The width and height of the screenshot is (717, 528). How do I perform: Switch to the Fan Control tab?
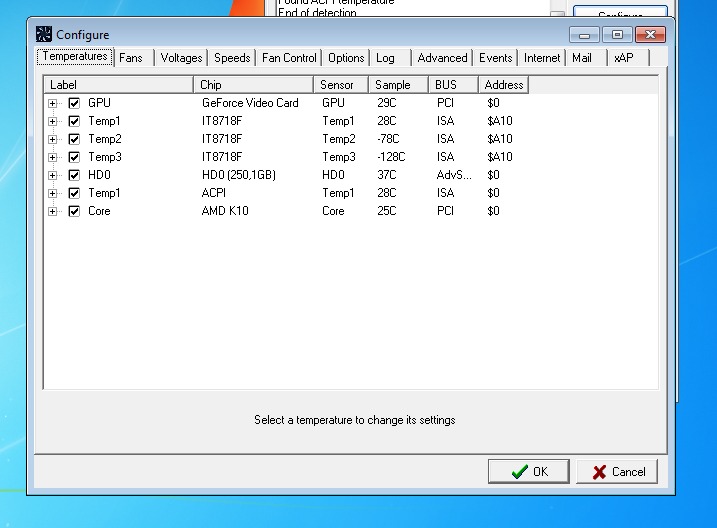pos(289,58)
